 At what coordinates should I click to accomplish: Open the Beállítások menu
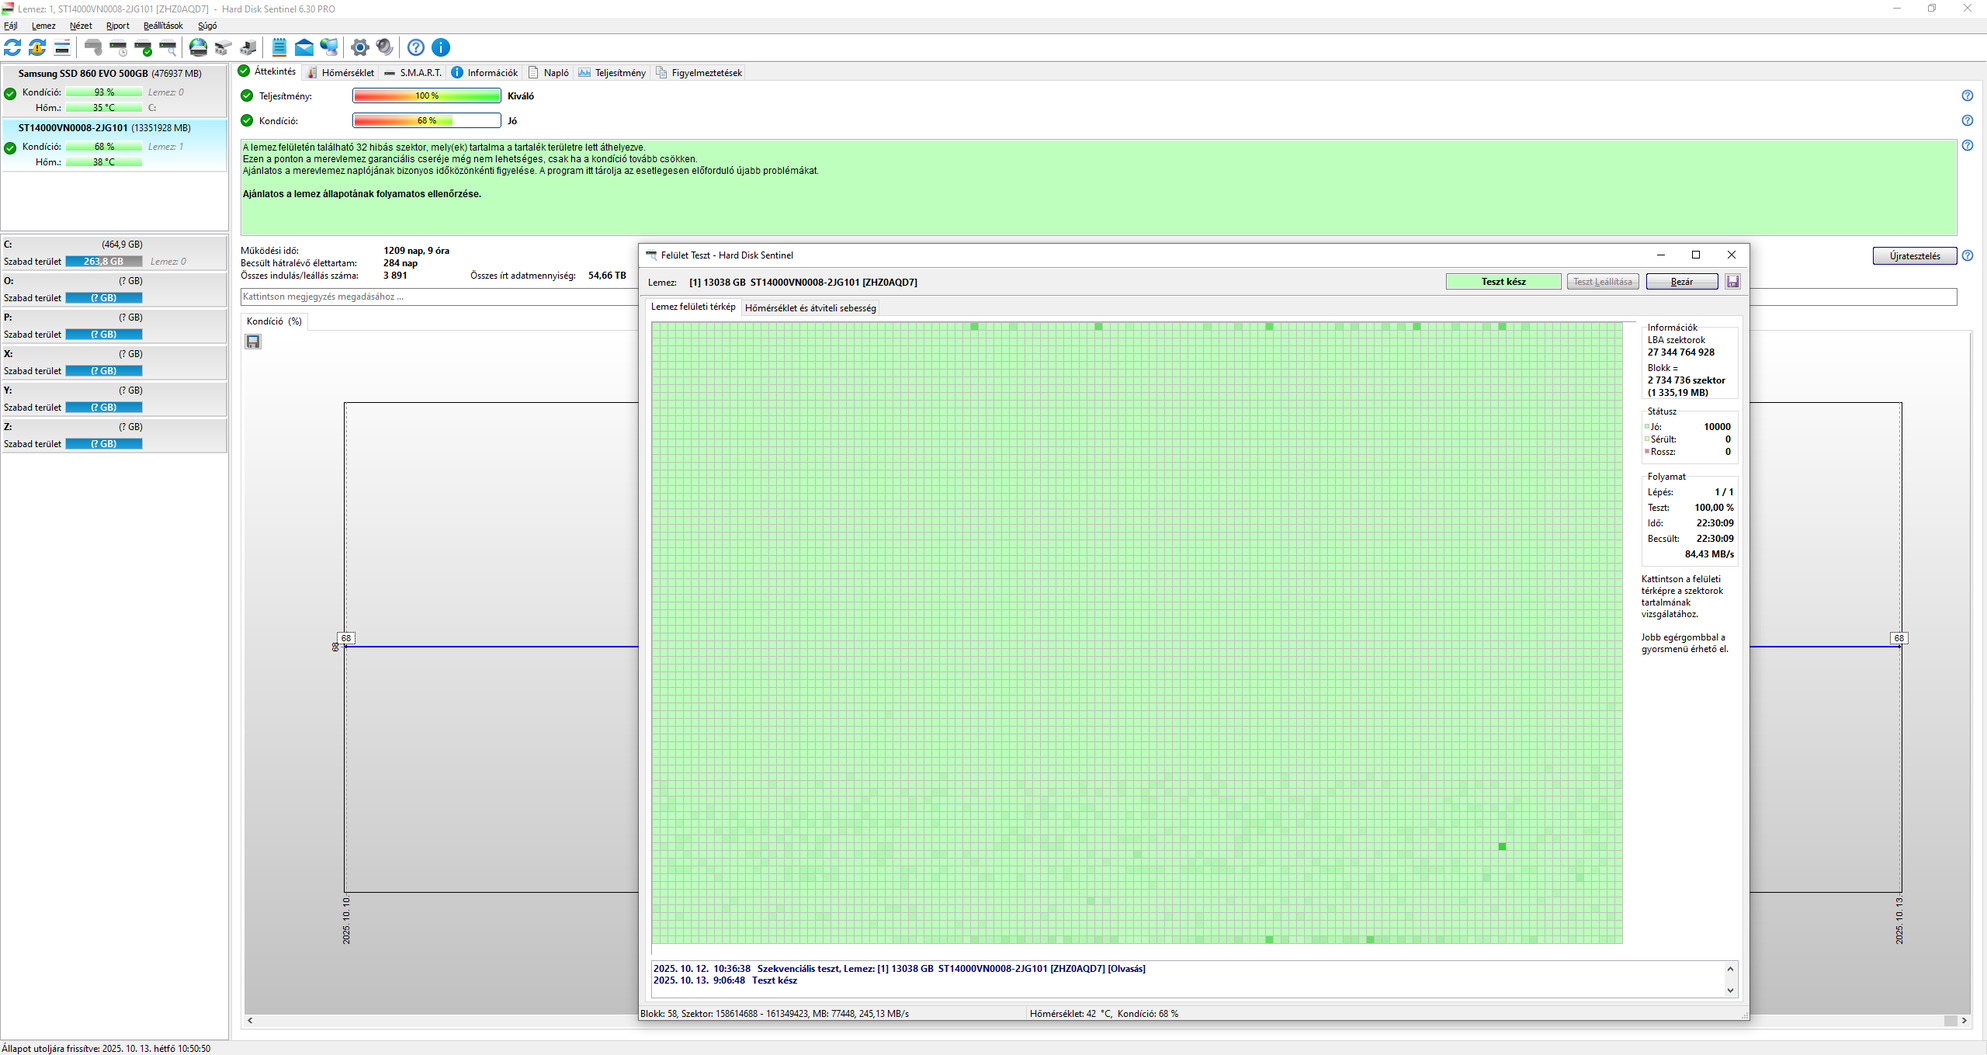click(x=163, y=26)
